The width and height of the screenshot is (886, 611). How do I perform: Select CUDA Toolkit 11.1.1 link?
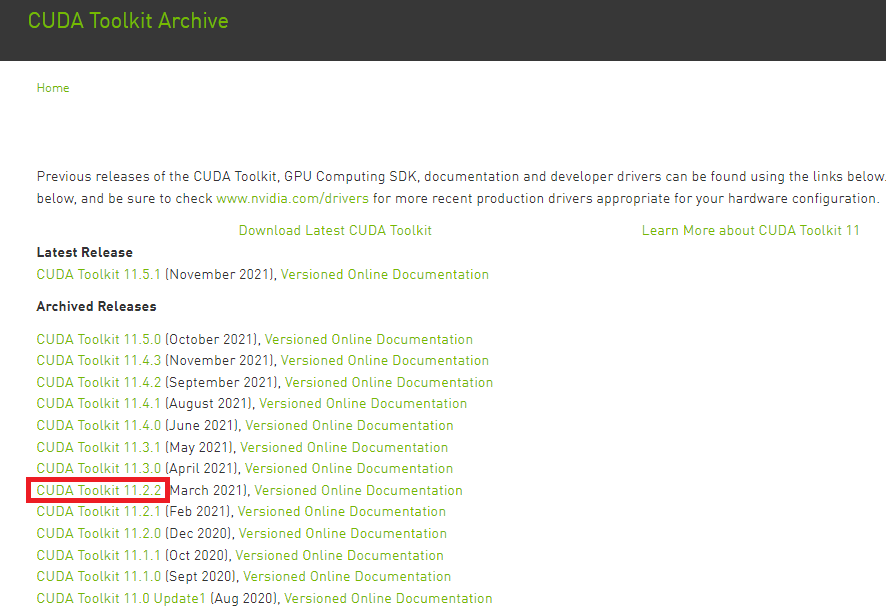pyautogui.click(x=98, y=556)
